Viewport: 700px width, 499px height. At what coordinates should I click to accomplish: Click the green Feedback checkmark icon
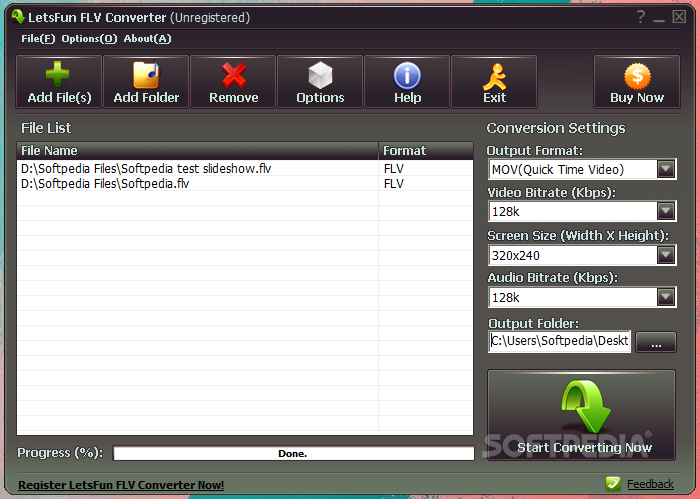613,484
